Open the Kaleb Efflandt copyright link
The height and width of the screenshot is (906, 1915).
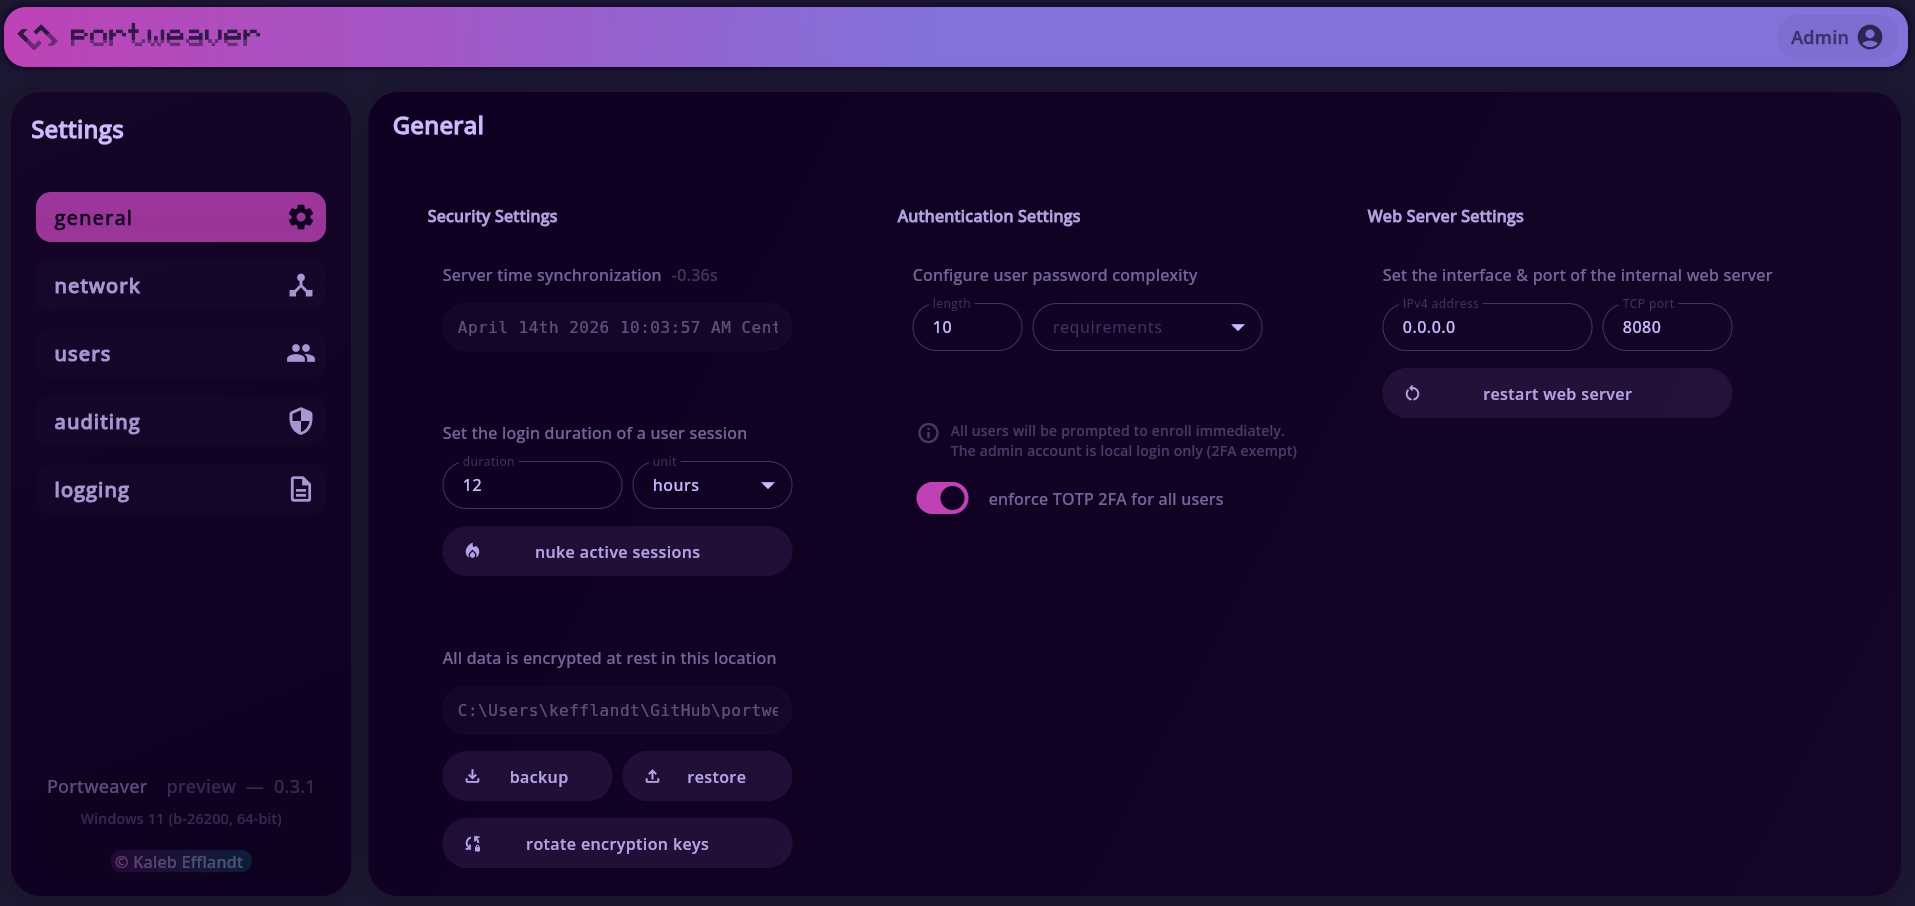[x=180, y=862]
